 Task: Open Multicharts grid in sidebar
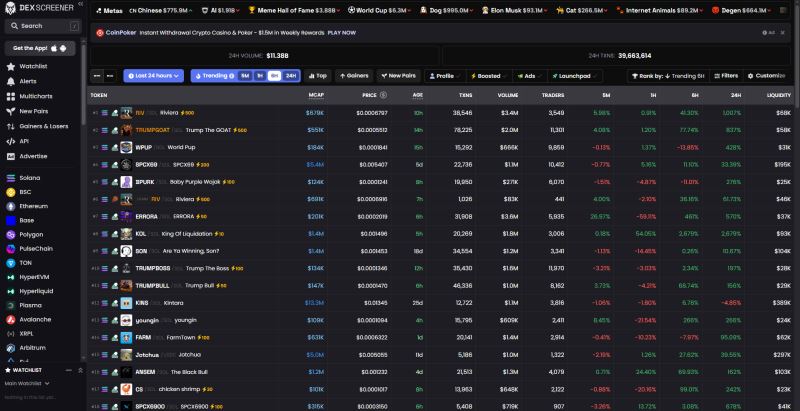click(x=36, y=96)
